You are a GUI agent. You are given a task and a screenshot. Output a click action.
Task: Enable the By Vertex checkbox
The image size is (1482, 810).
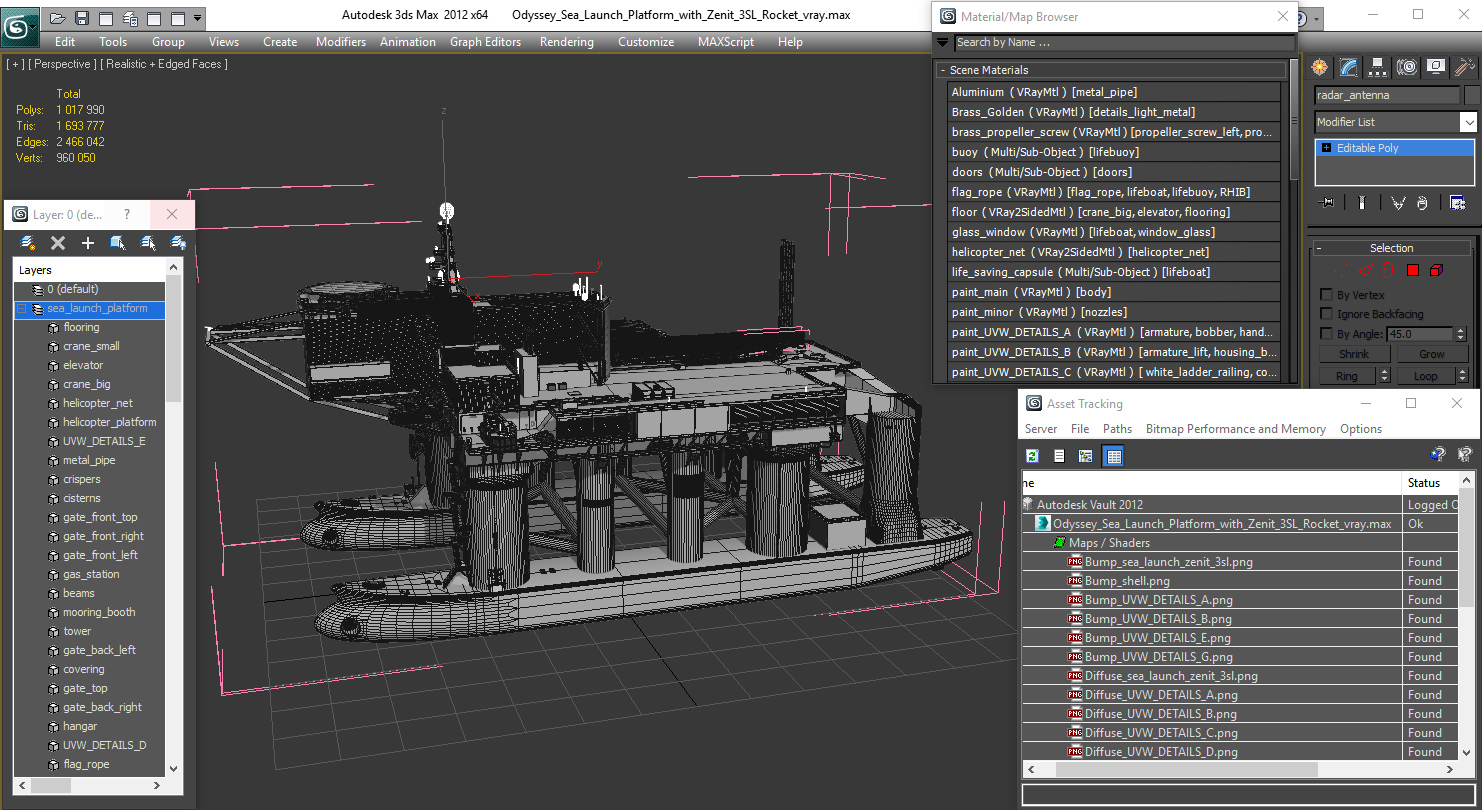click(x=1327, y=295)
